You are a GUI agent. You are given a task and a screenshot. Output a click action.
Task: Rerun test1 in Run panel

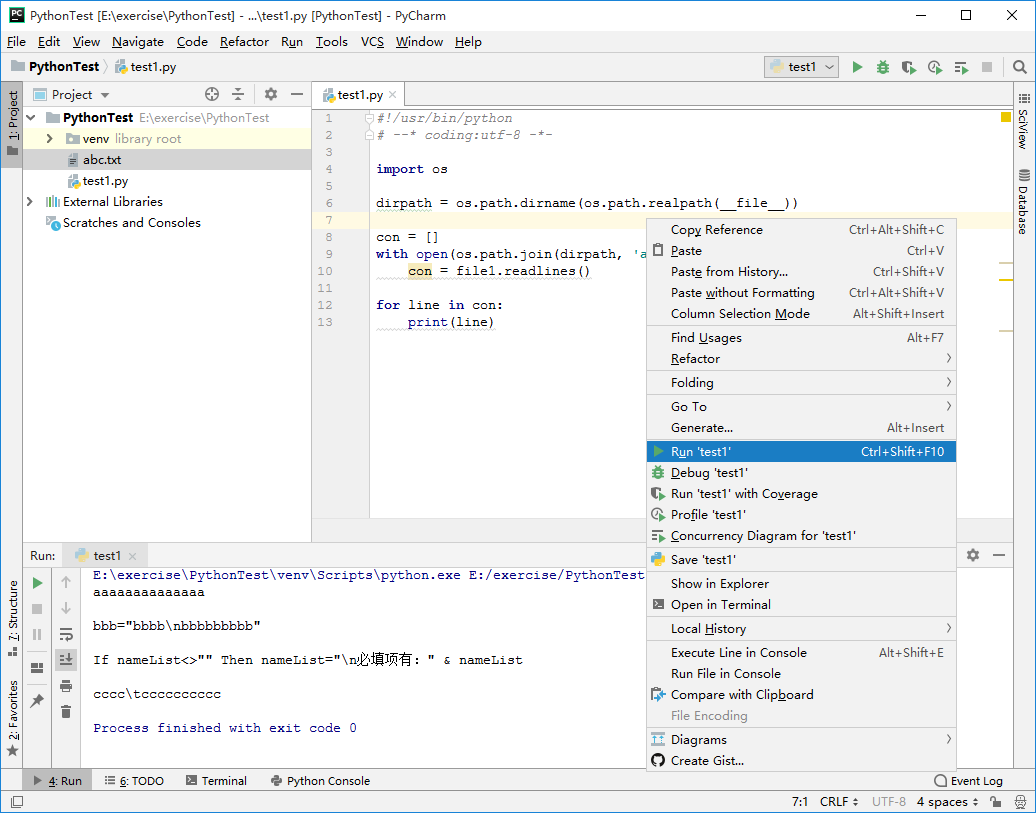click(x=37, y=582)
